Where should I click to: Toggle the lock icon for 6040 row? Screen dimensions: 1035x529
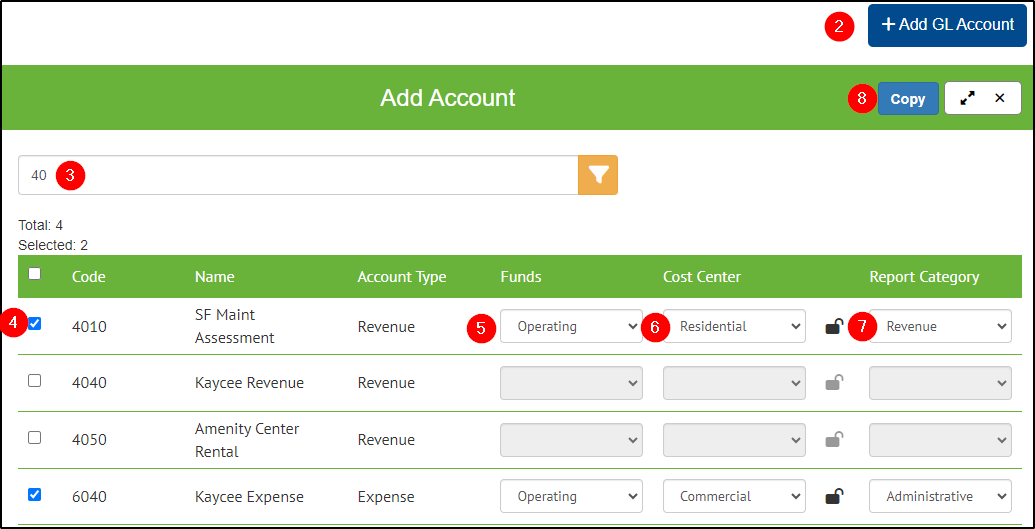834,497
